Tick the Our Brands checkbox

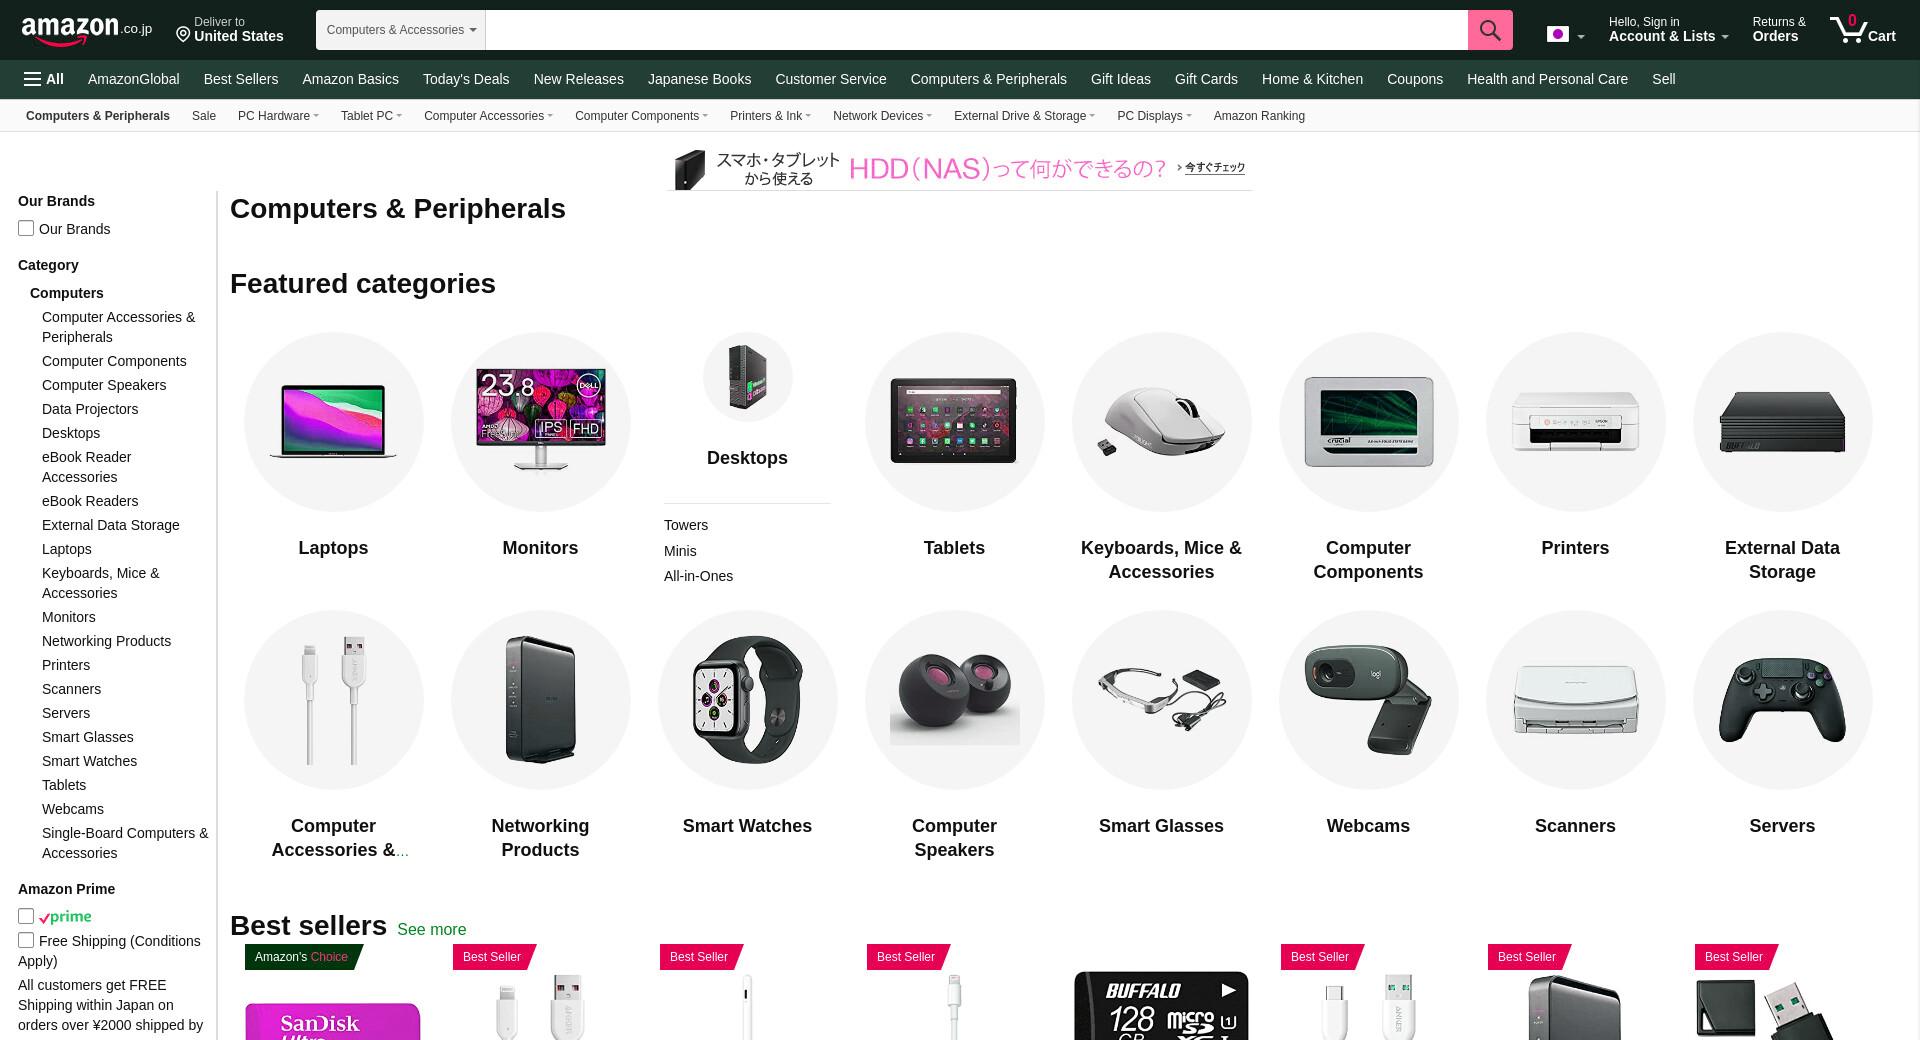(26, 228)
